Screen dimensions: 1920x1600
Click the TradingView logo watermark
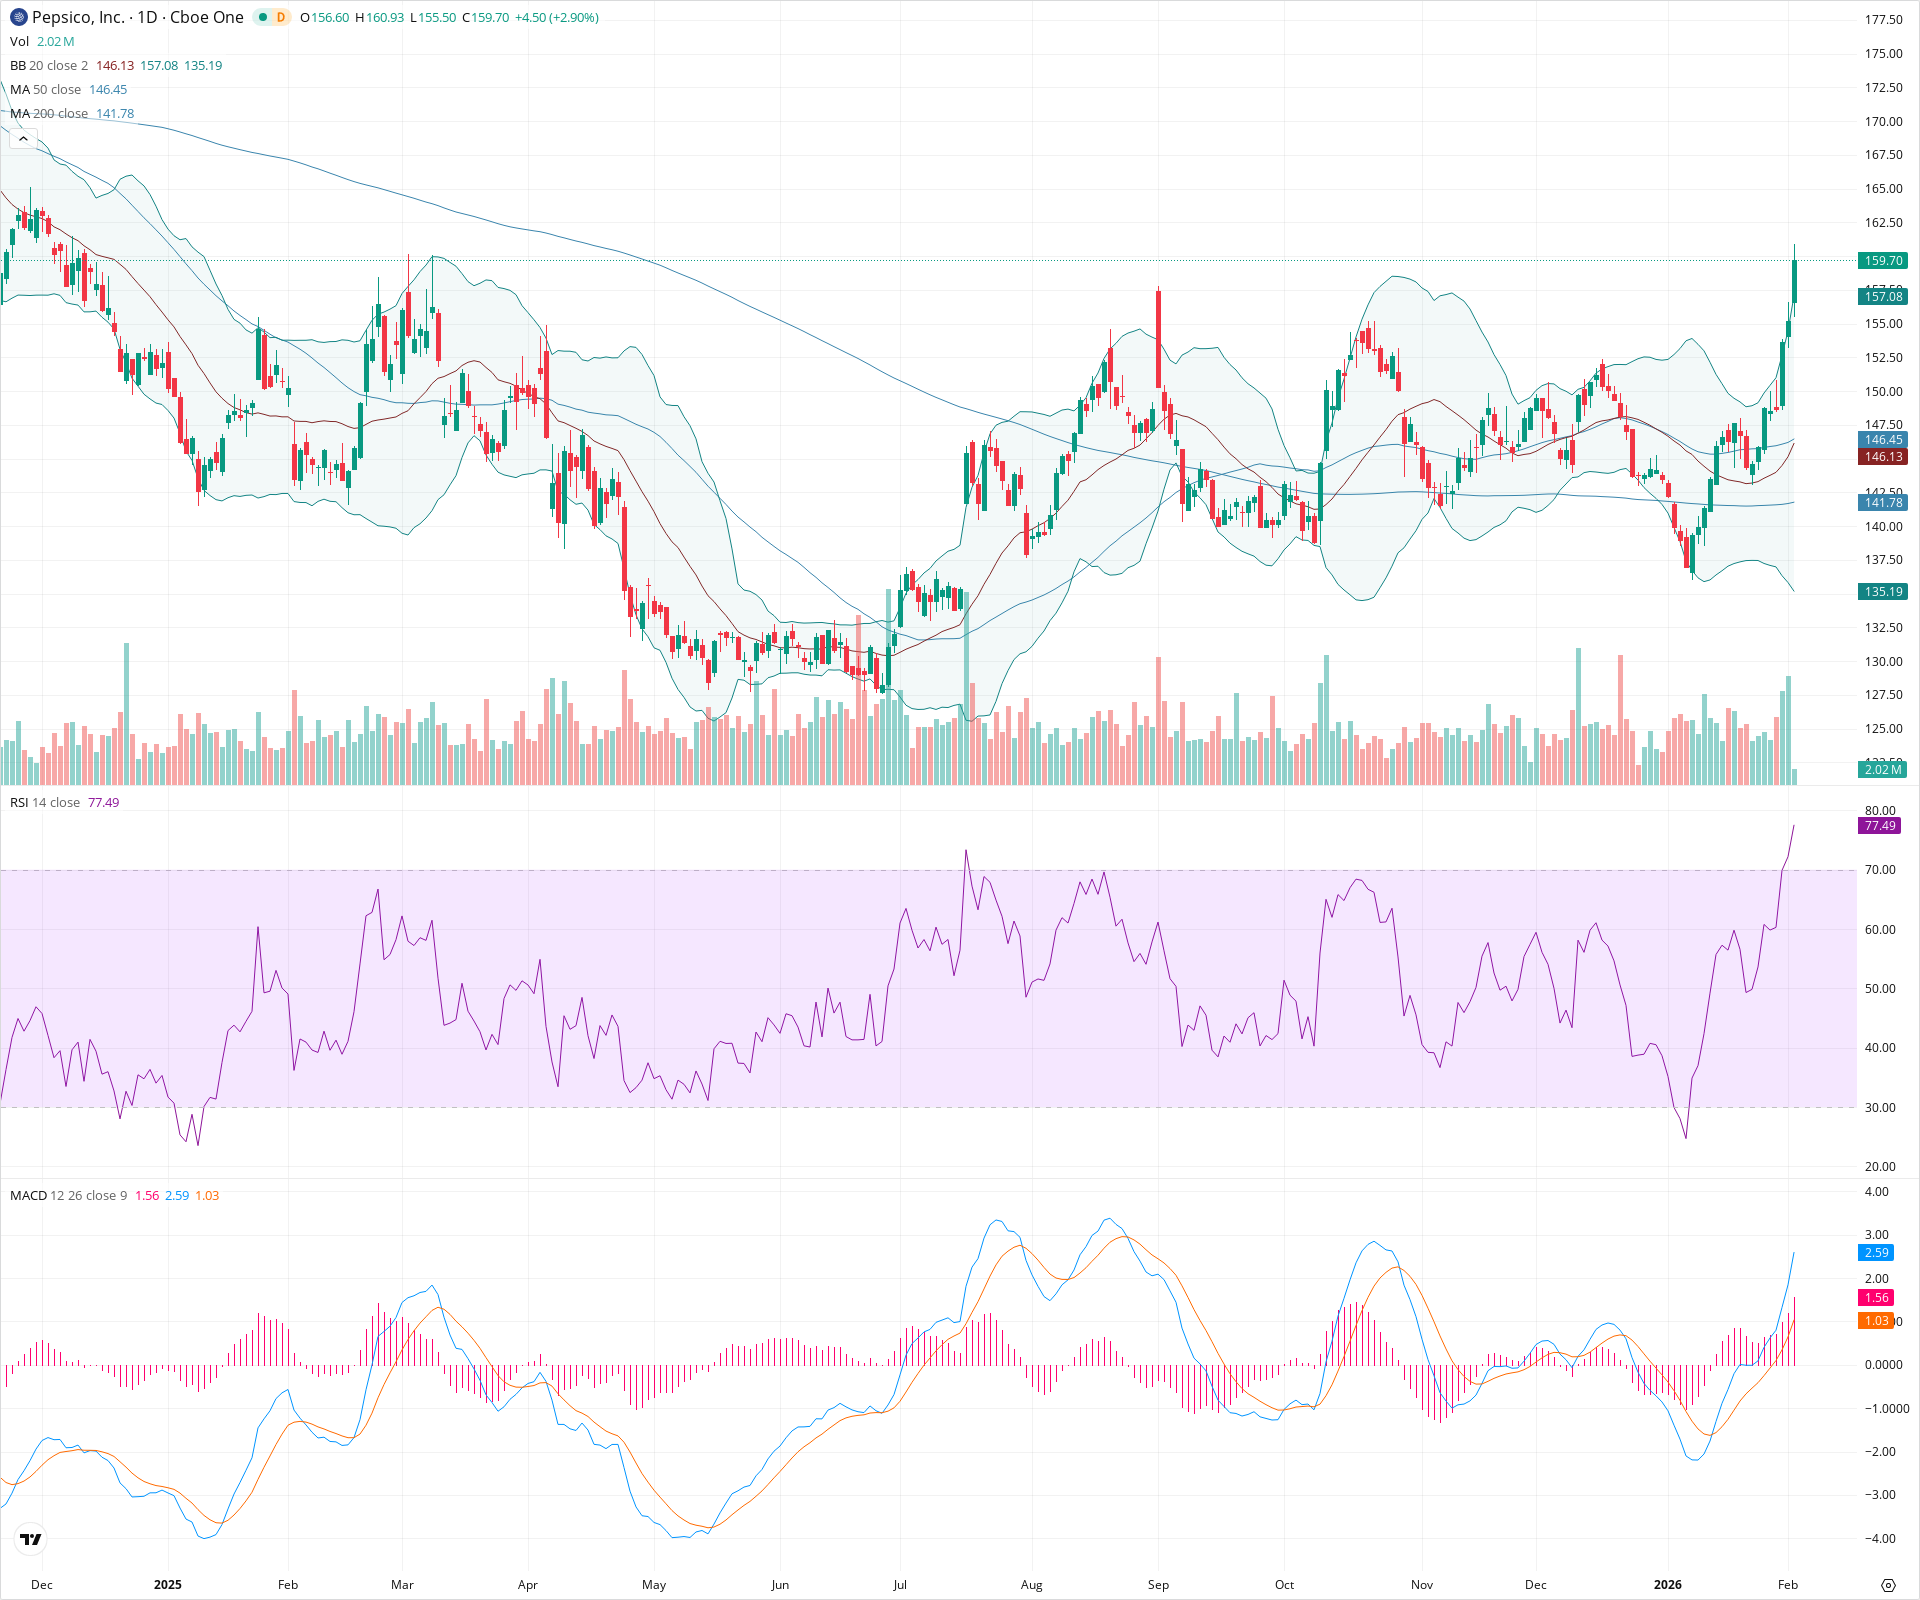point(30,1540)
